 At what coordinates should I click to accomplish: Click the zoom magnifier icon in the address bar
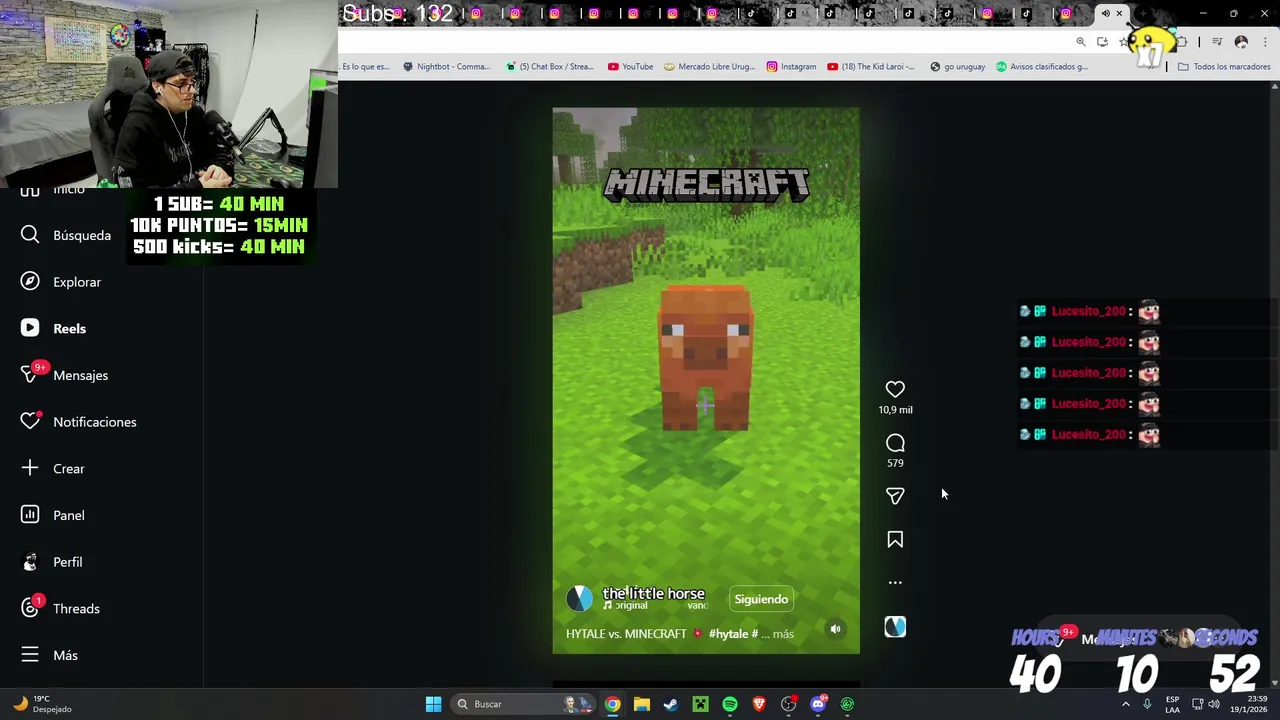tap(1081, 42)
